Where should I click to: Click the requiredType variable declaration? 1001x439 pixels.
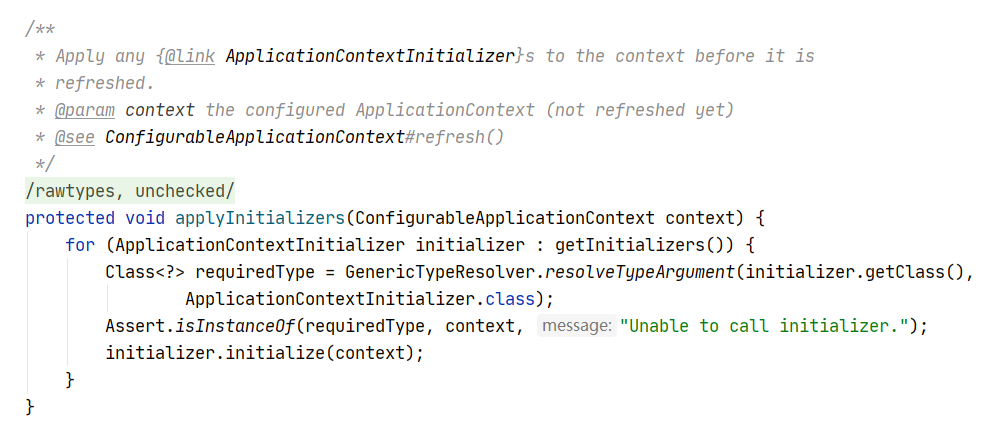pos(254,271)
